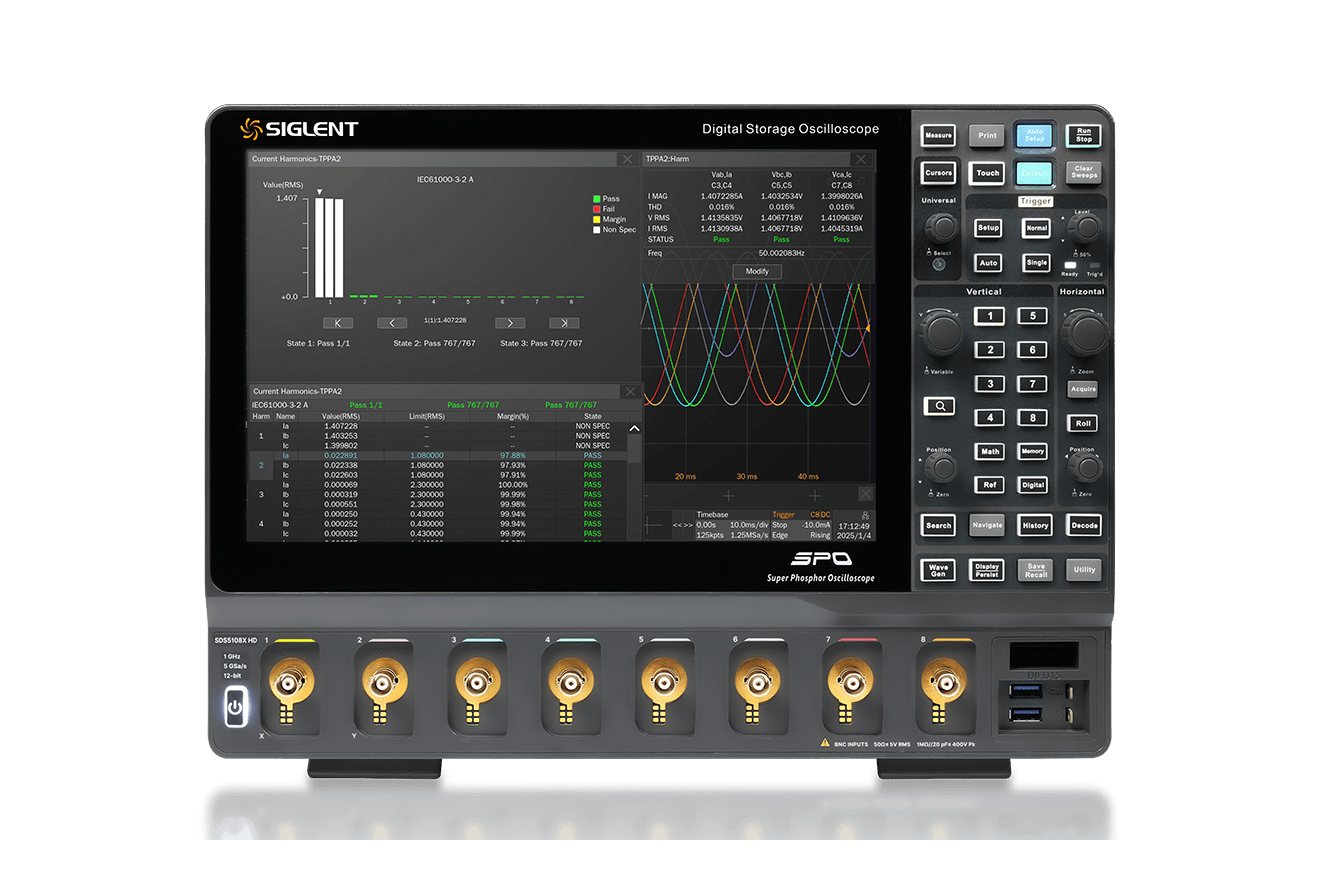The height and width of the screenshot is (880, 1320).
Task: Click the Acquire button
Action: [1083, 389]
